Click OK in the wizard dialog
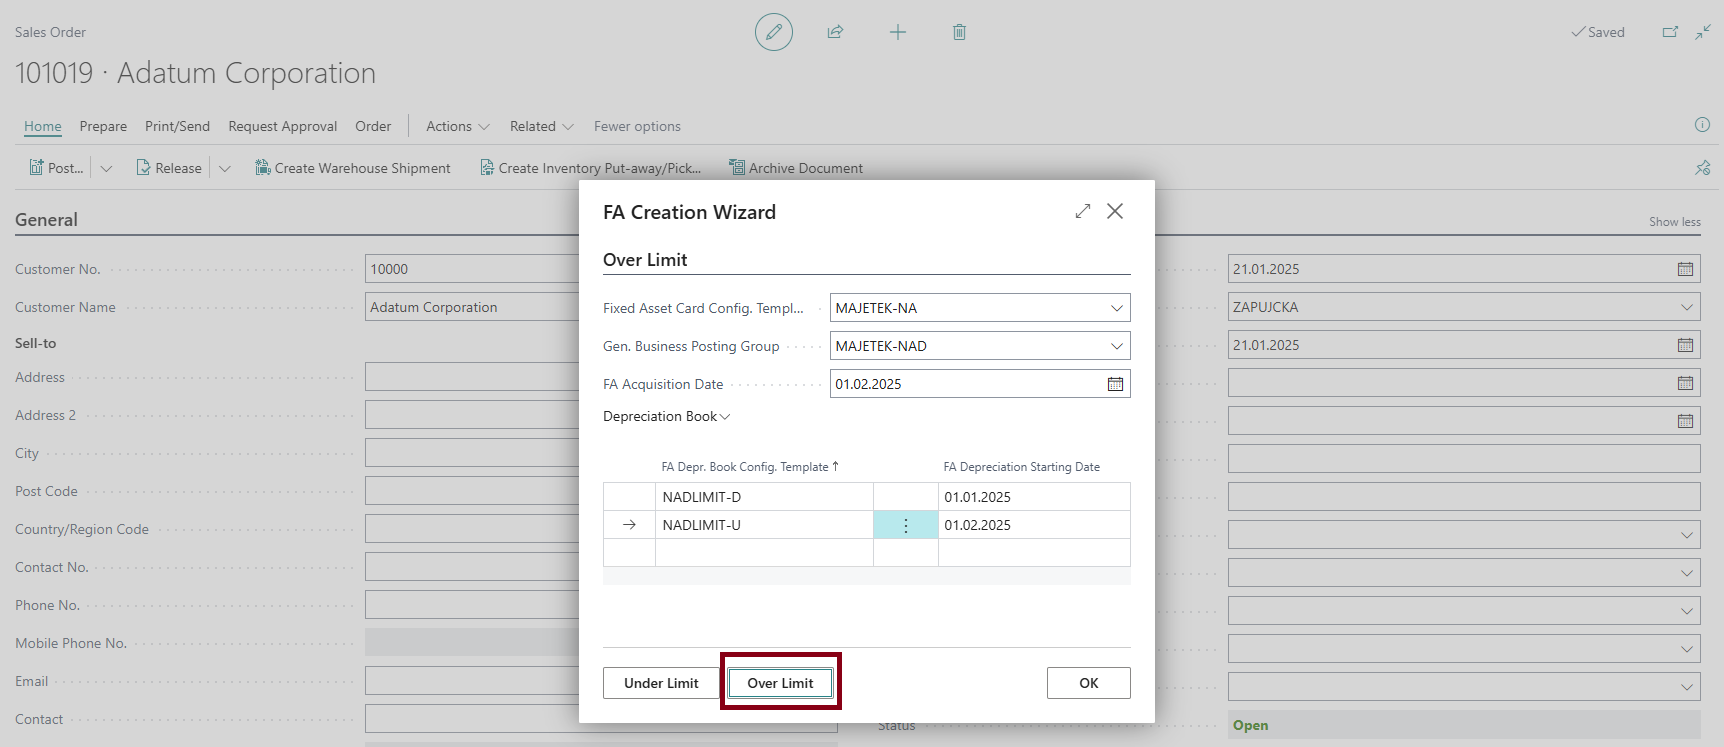Screen dimensions: 1724x747 [x=1089, y=683]
